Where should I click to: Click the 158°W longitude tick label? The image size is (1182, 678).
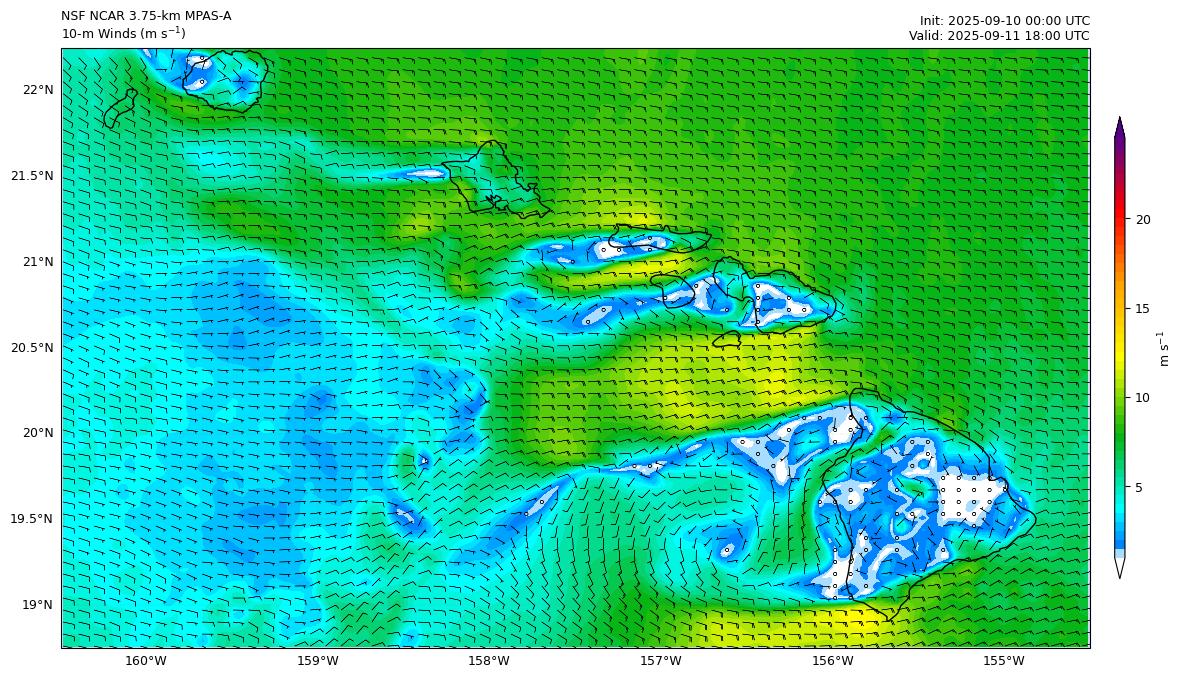[x=489, y=661]
